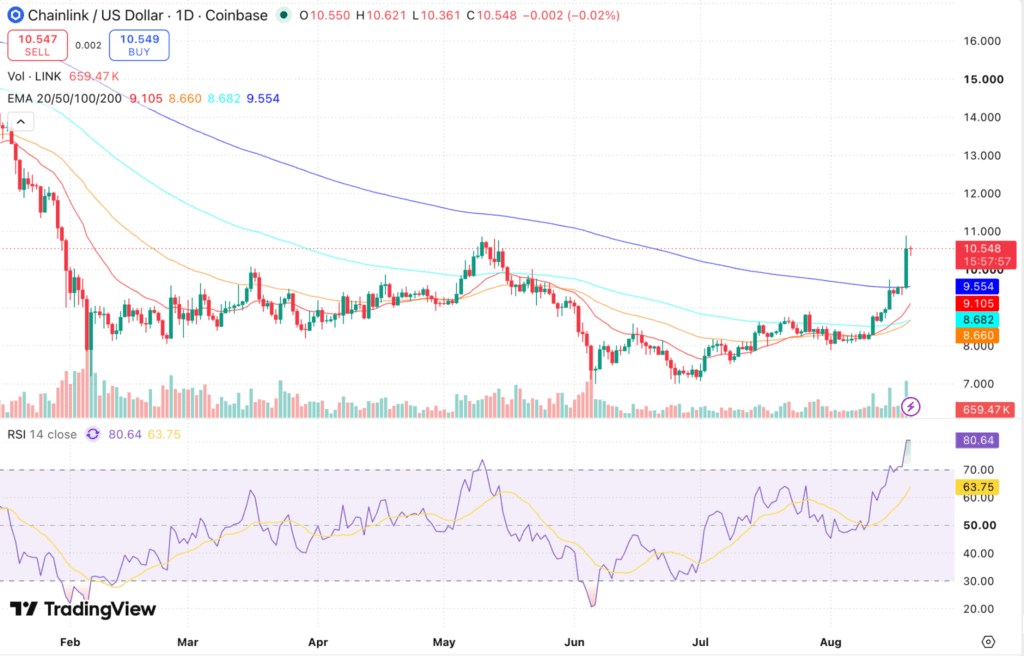The height and width of the screenshot is (656, 1024).
Task: Click the purple 80.64 RSI axis tag
Action: click(x=977, y=440)
